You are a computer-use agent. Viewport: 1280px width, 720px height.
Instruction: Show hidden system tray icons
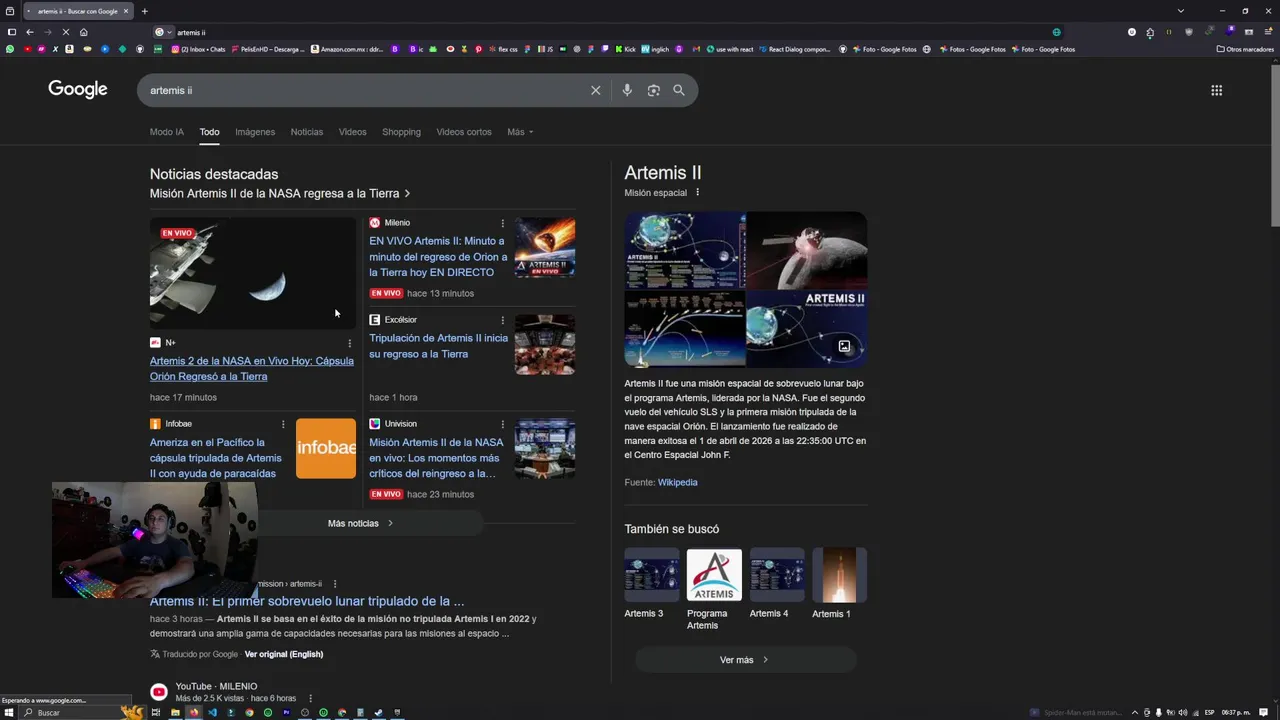click(x=1135, y=712)
